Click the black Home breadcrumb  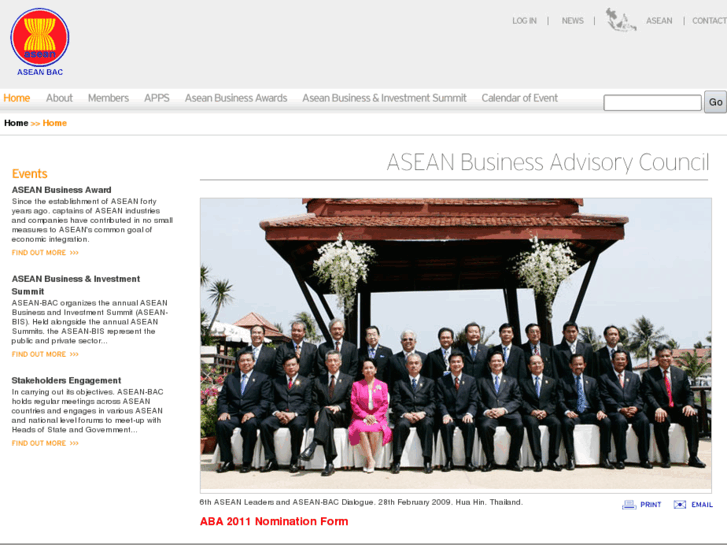pos(16,123)
